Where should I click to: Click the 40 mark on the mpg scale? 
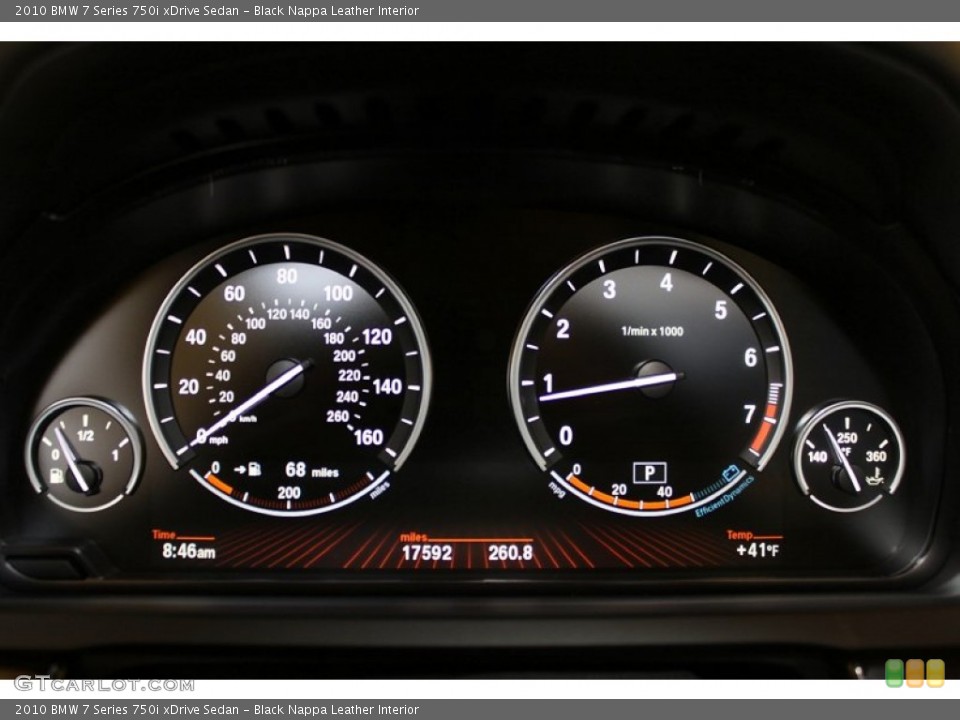[x=665, y=491]
